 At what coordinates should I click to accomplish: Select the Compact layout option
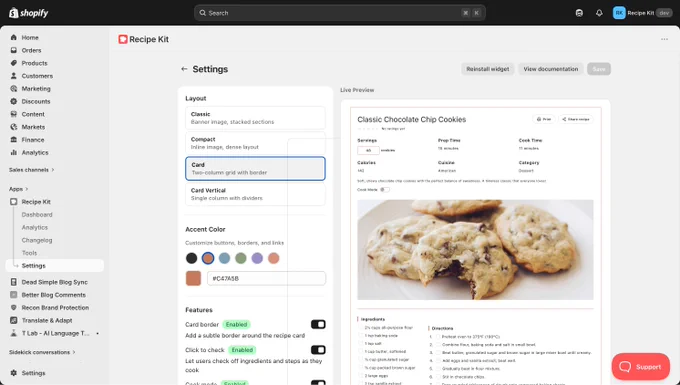tap(255, 143)
